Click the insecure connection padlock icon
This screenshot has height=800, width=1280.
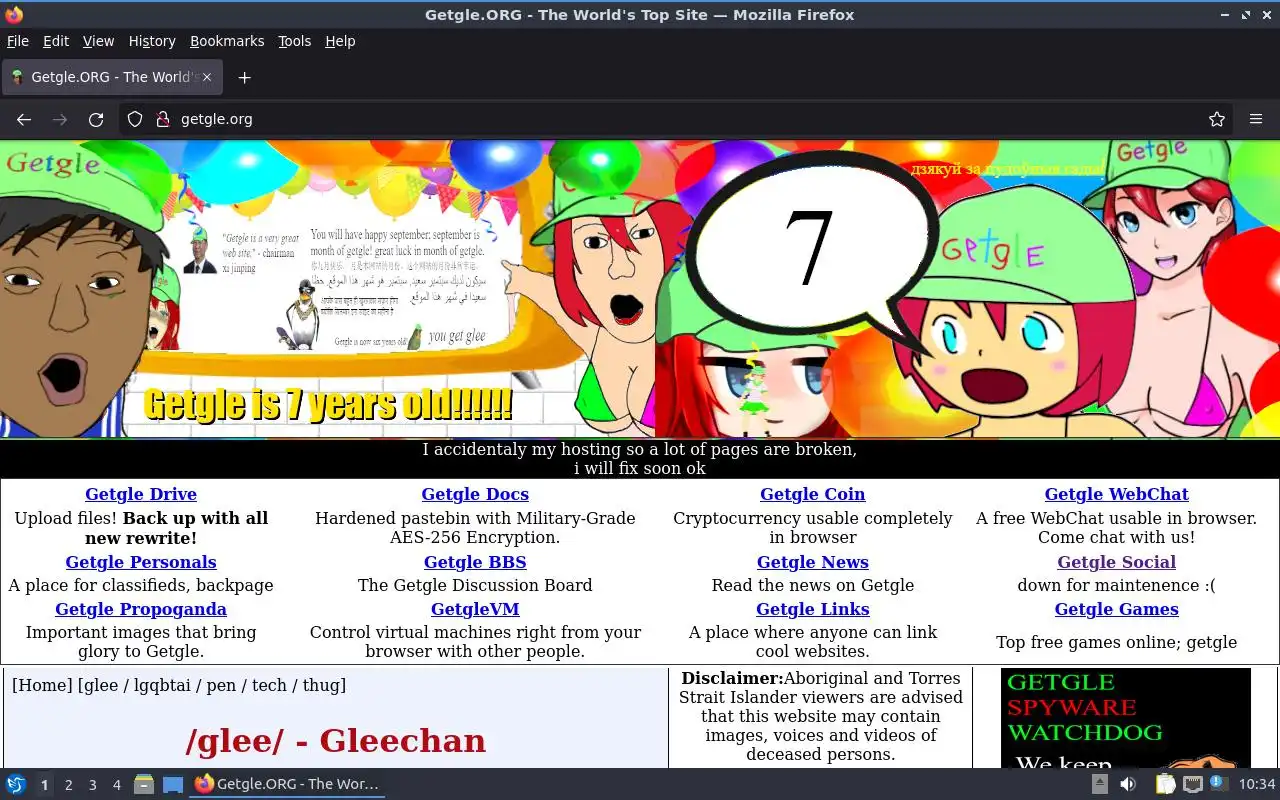[x=163, y=119]
